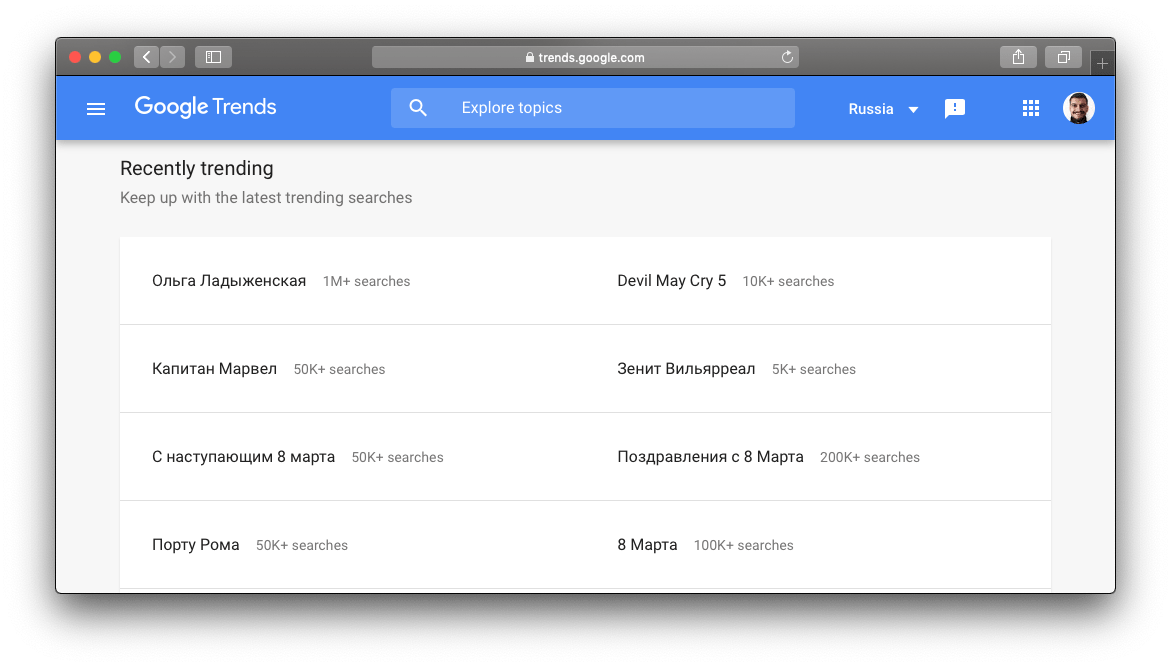Open trending search С наступающим 8 марта

tap(243, 457)
